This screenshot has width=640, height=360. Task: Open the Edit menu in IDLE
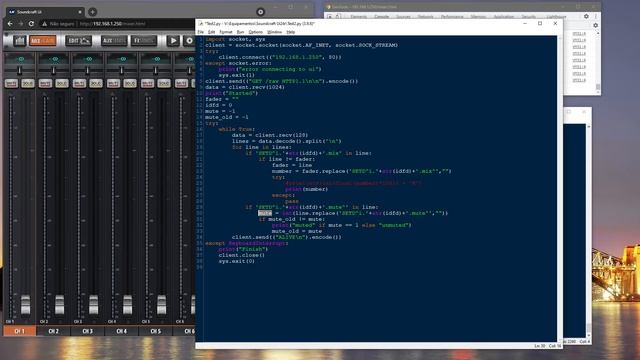pyautogui.click(x=211, y=32)
